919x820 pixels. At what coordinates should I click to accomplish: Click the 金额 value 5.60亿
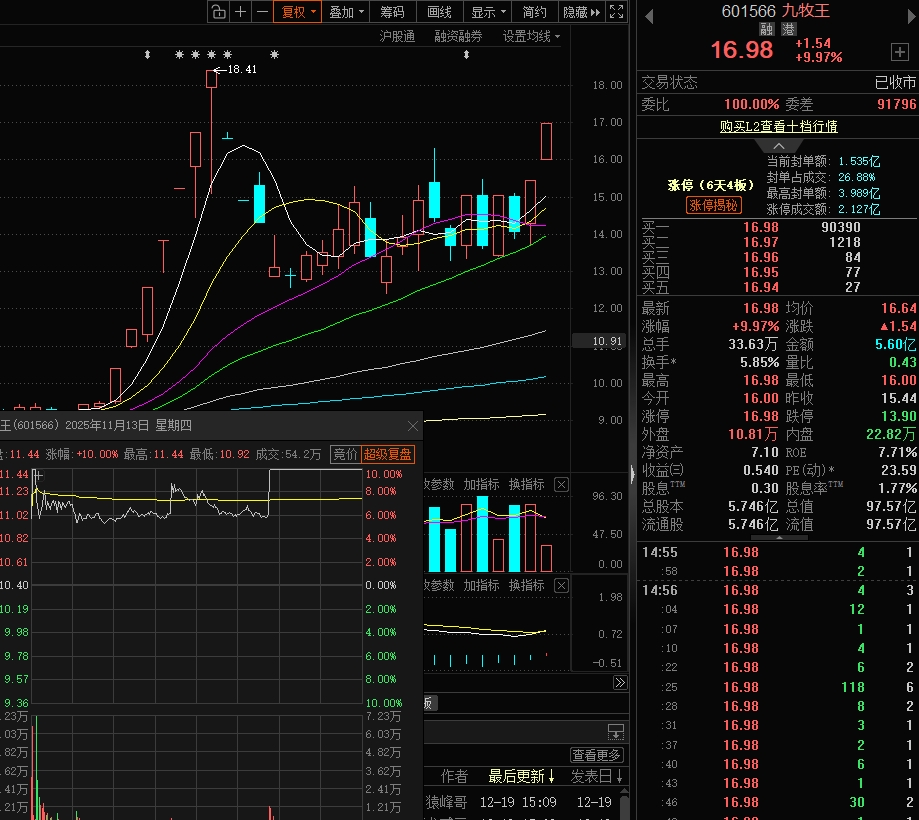[895, 344]
